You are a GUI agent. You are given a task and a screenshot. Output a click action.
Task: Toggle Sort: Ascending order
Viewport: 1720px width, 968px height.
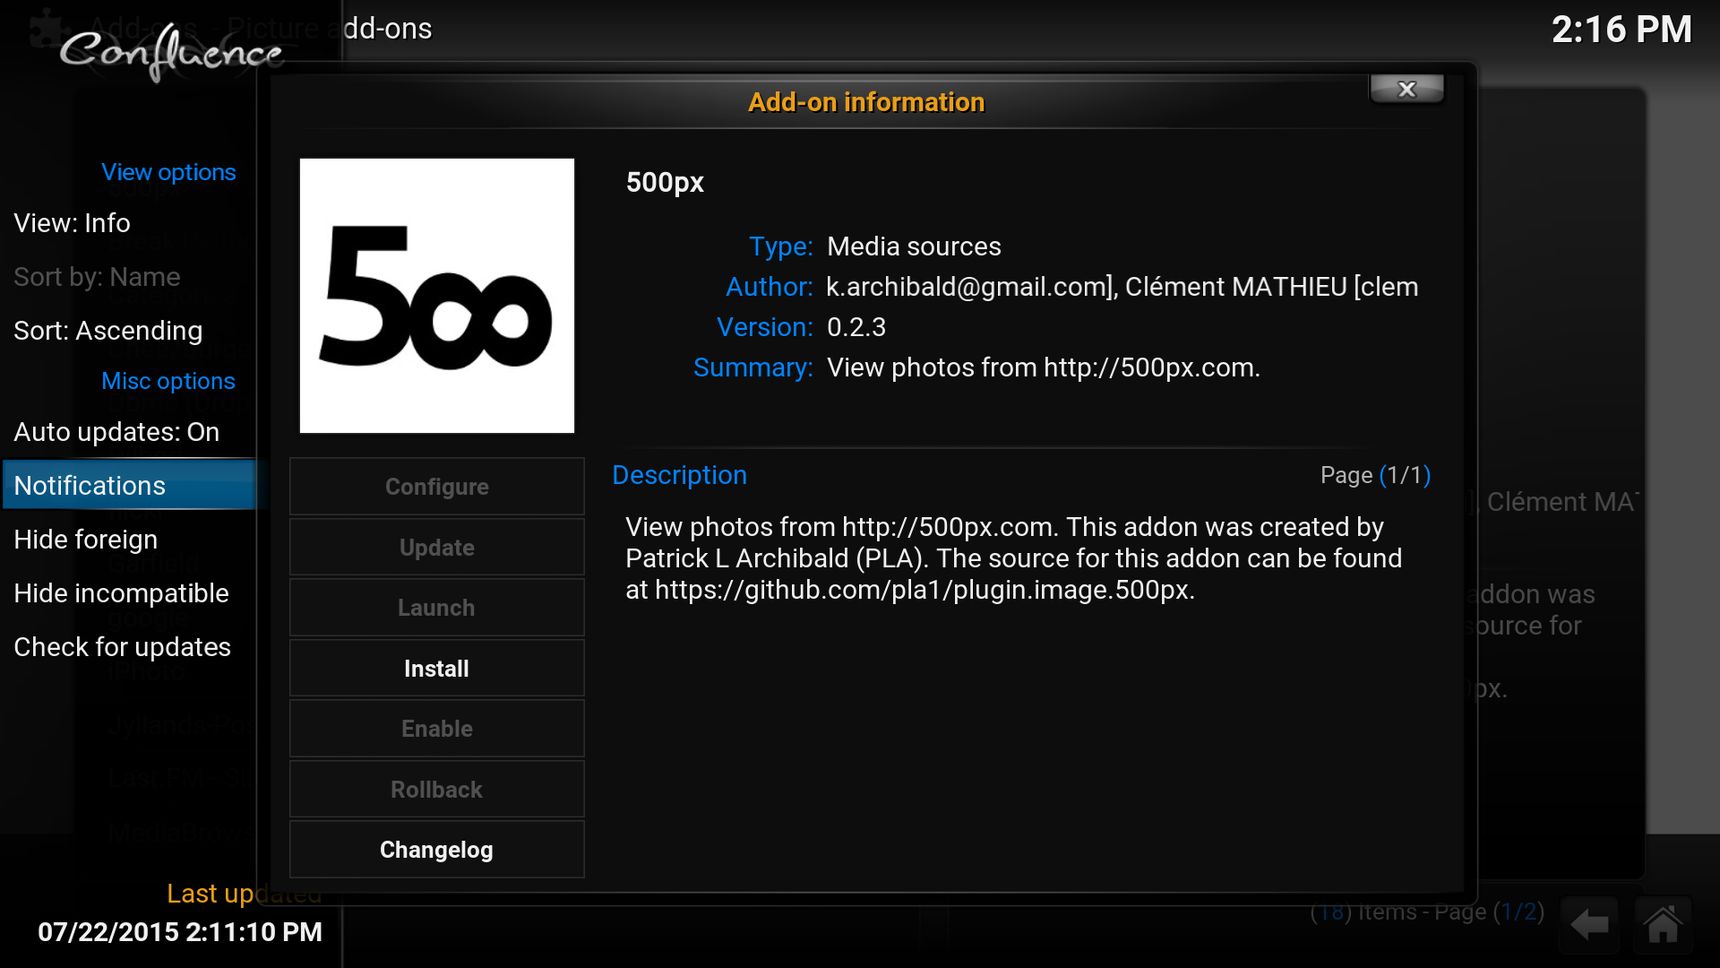(128, 331)
